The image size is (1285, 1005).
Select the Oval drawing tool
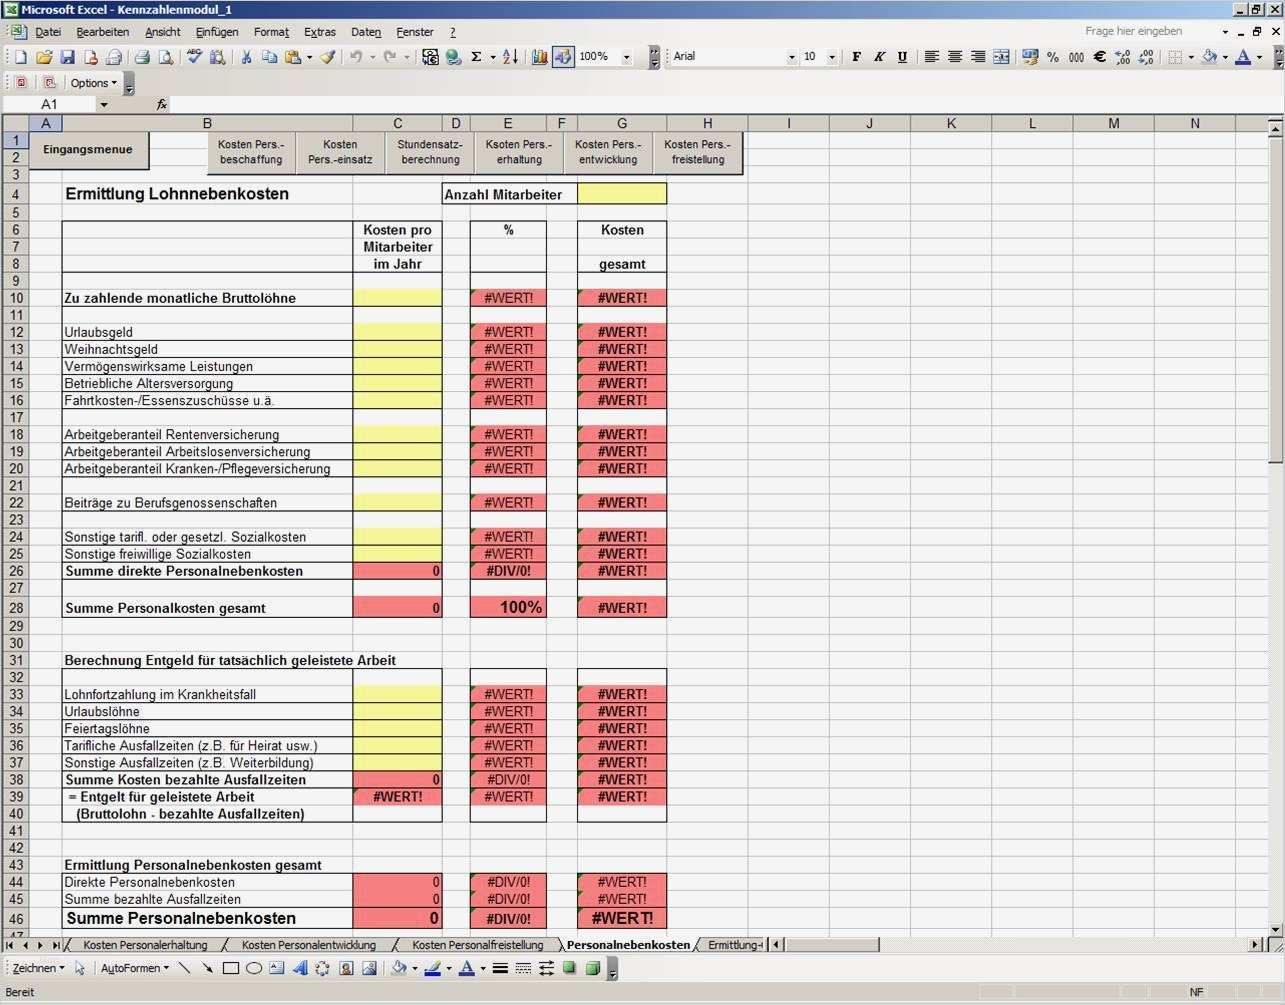pyautogui.click(x=253, y=968)
